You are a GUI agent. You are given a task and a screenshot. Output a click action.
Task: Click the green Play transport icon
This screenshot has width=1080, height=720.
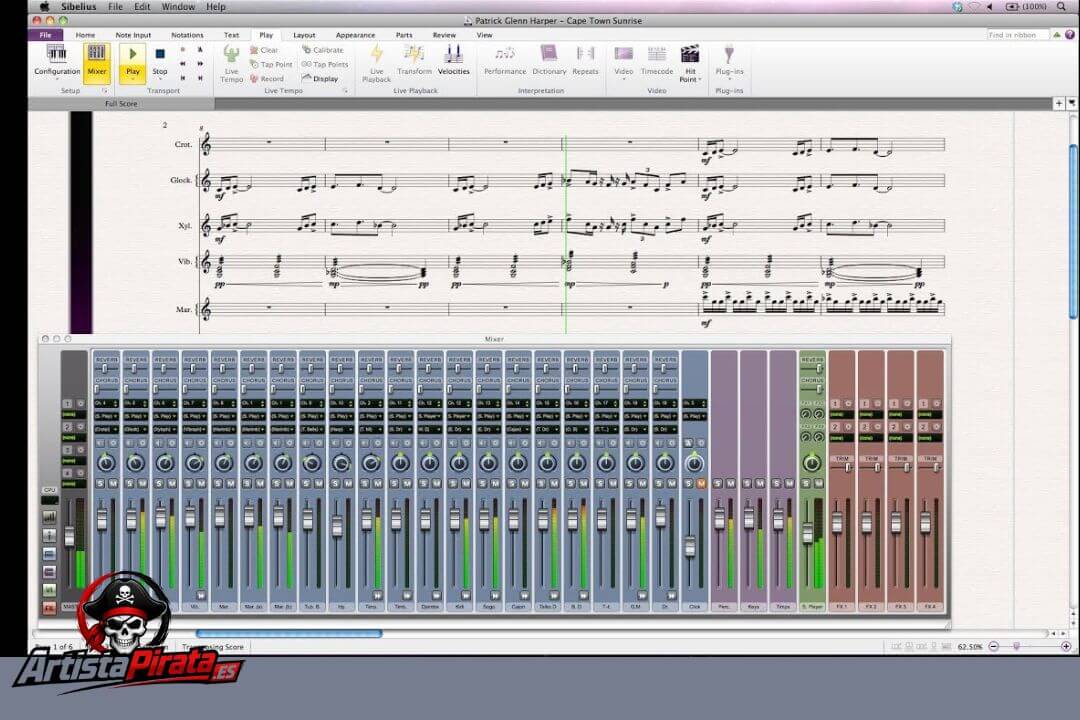132,54
